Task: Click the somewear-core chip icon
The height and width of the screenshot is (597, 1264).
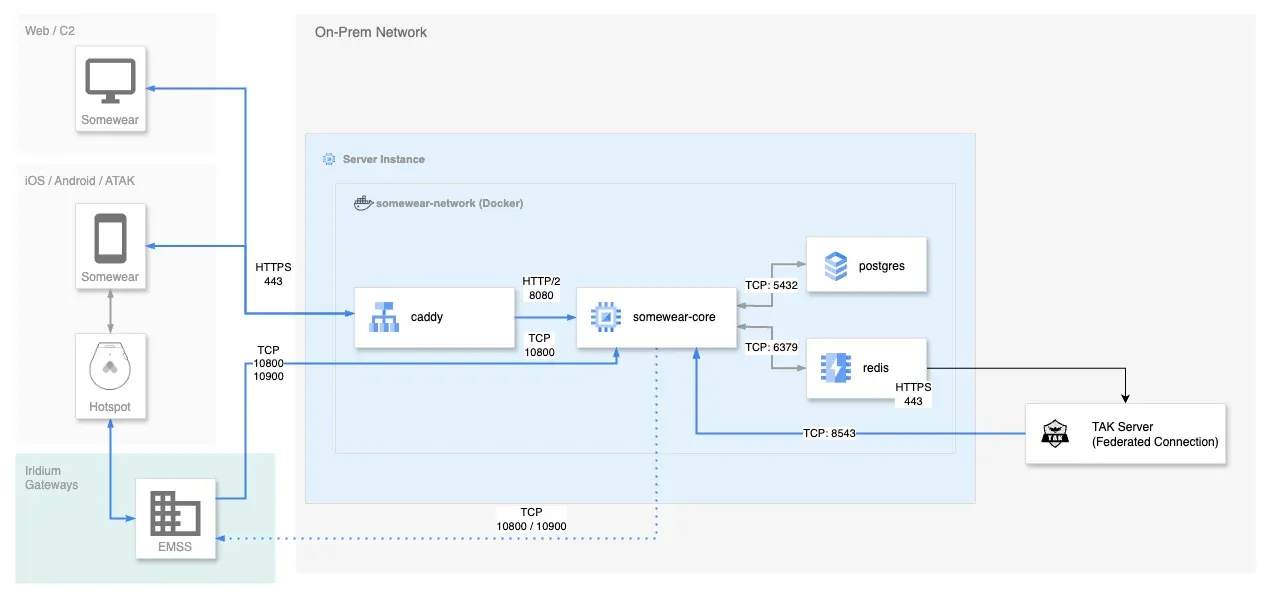Action: [x=606, y=317]
